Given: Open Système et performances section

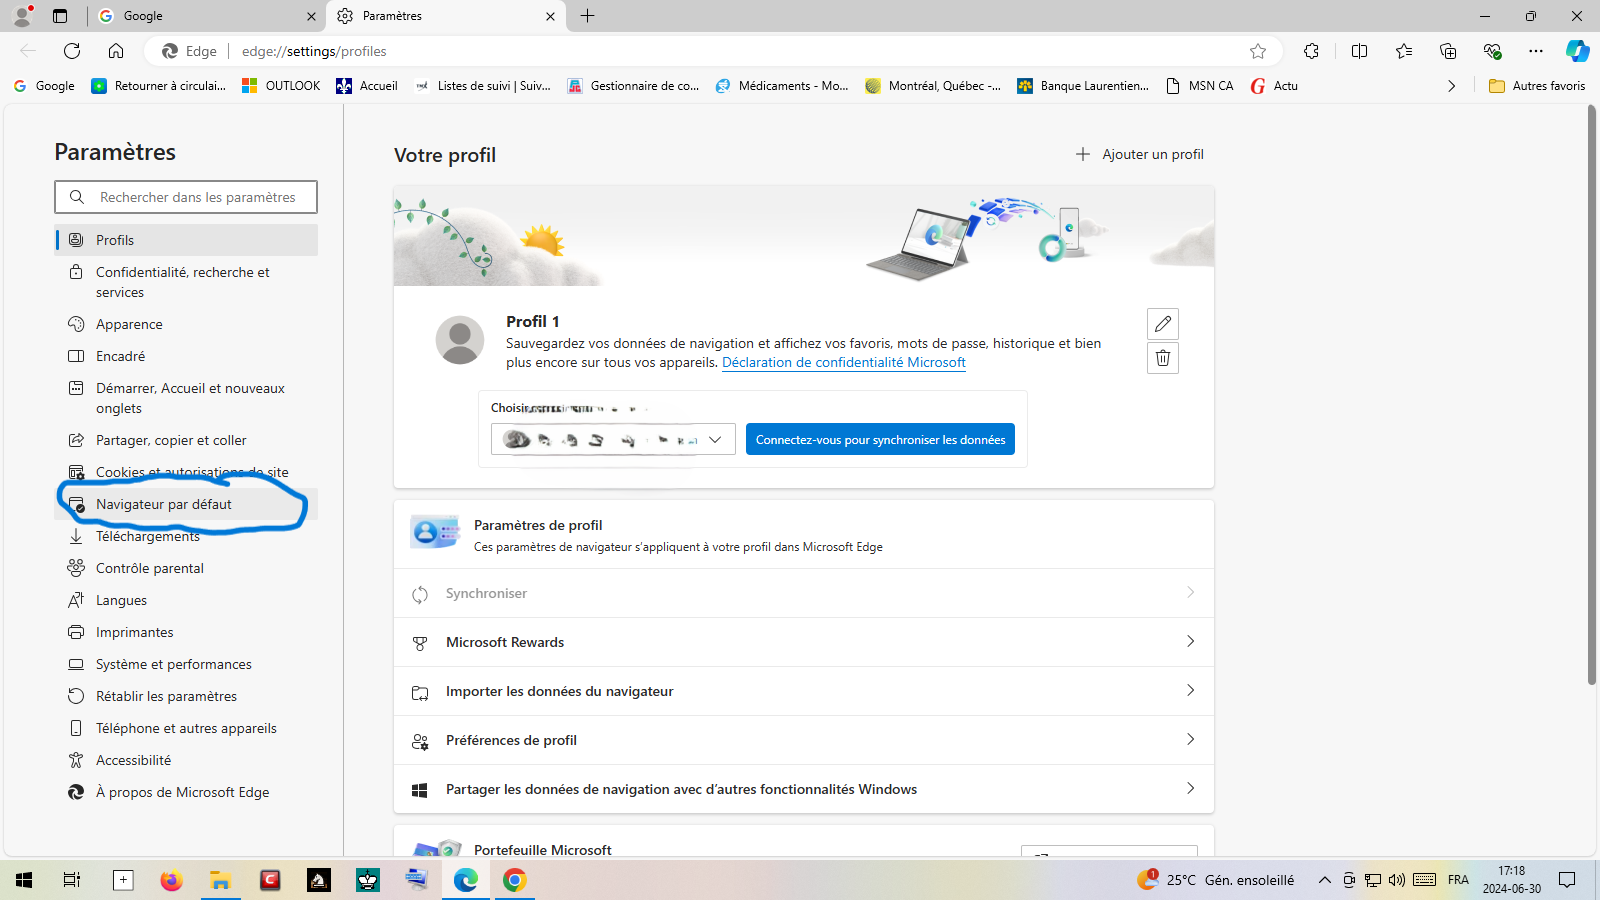Looking at the screenshot, I should [186, 664].
